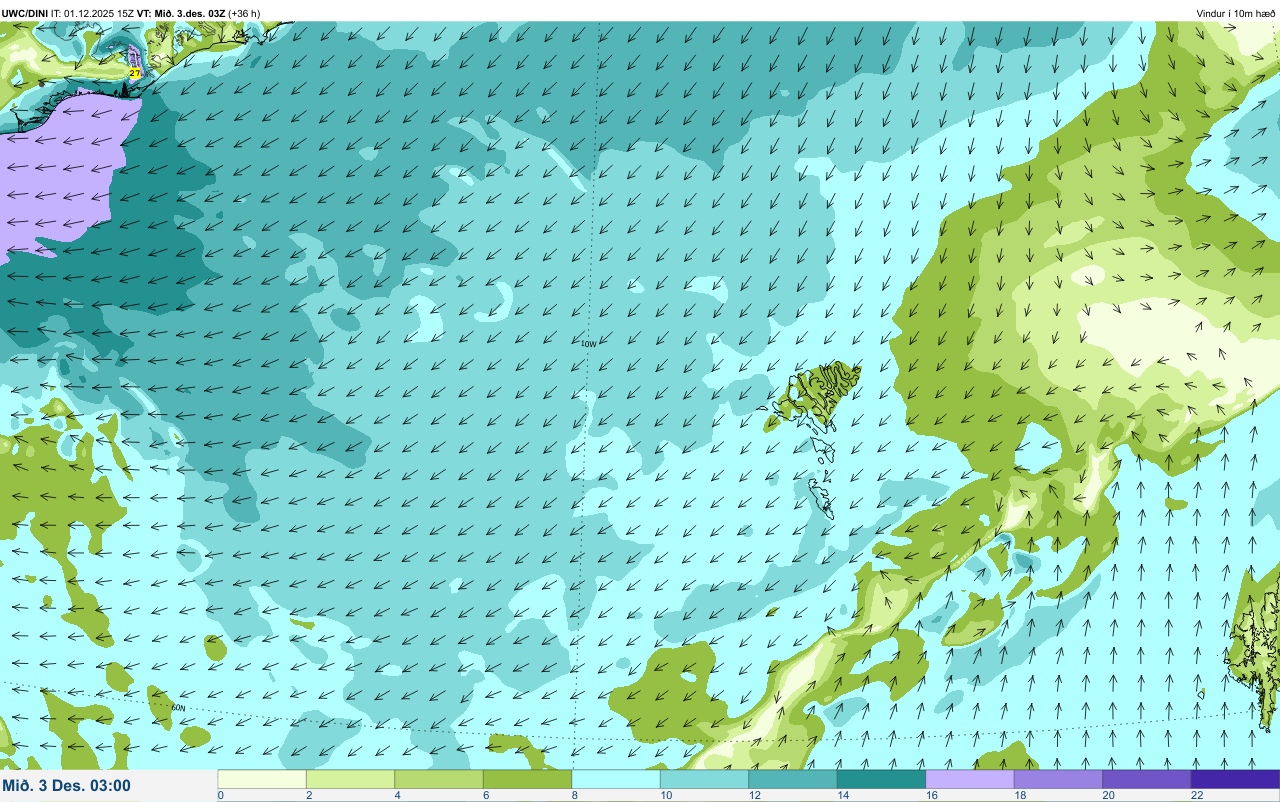Click the '01.12.2025 15Z' initialization time text
1280x802 pixels.
[x=100, y=13]
